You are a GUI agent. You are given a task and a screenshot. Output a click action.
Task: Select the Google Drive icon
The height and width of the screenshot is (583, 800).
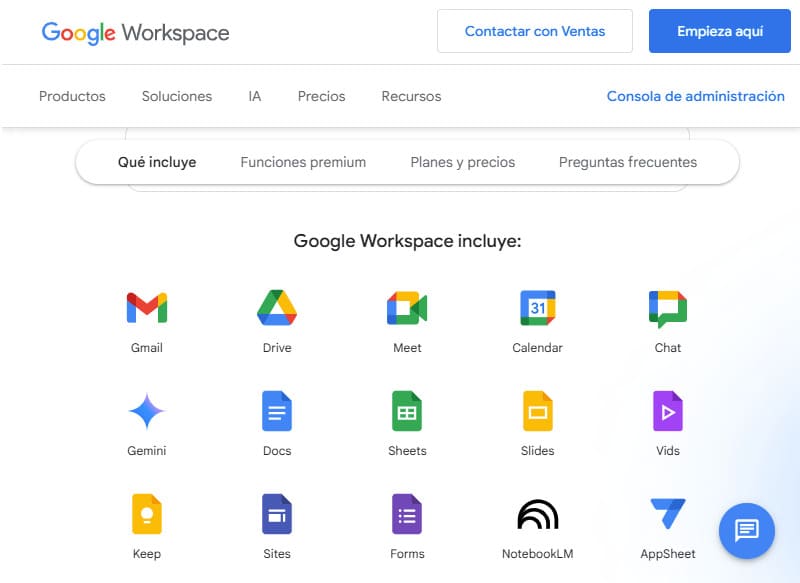(276, 308)
